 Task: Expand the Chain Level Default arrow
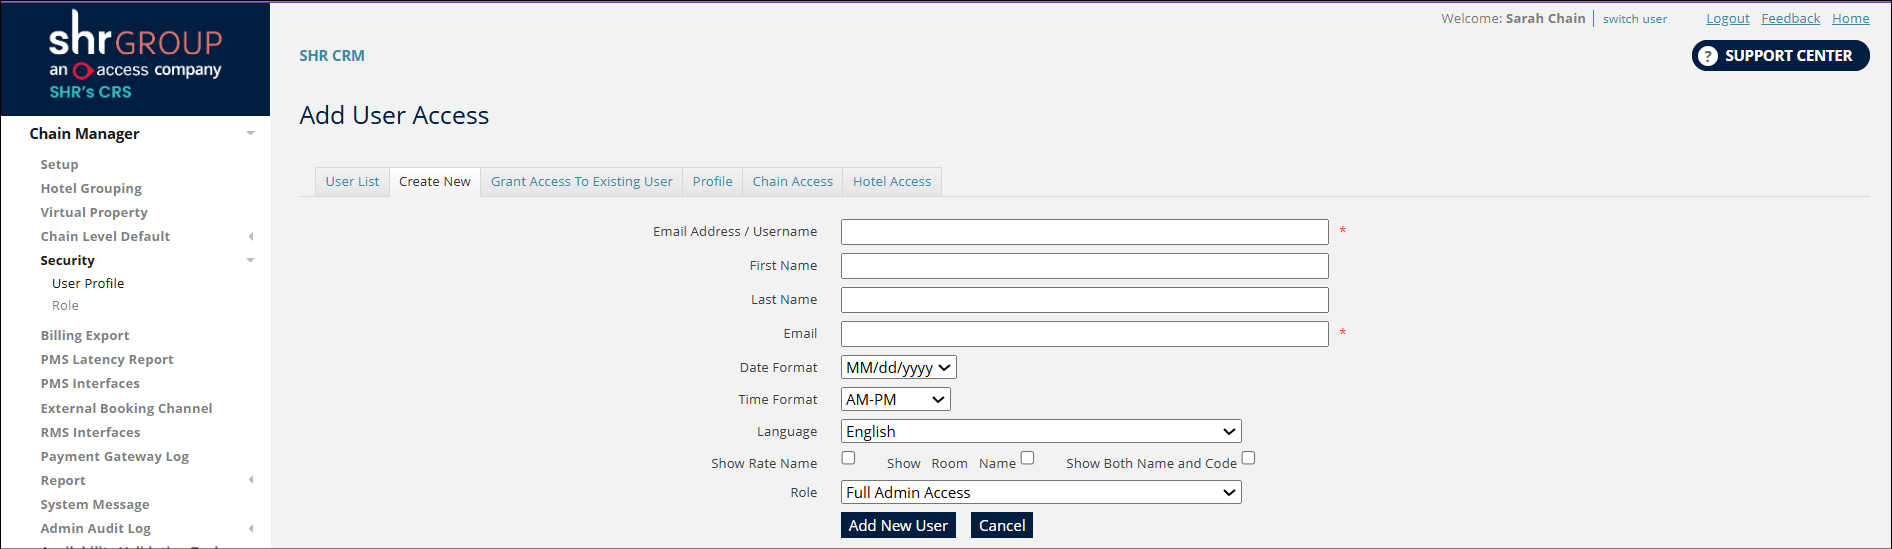pyautogui.click(x=251, y=237)
